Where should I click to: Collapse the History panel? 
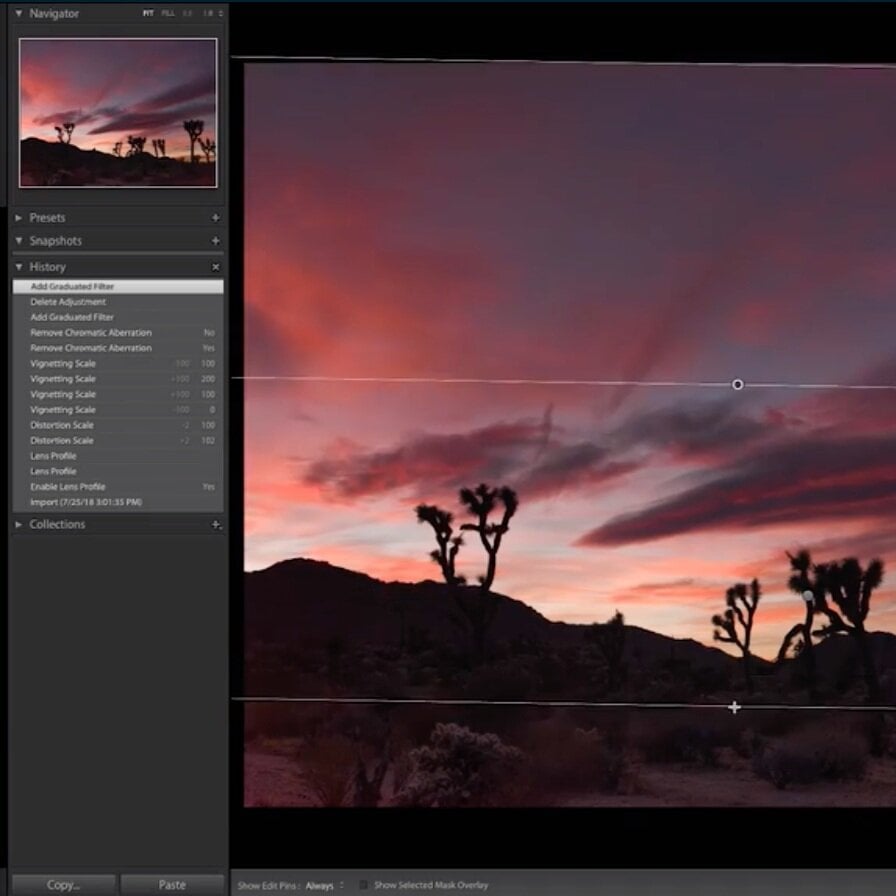click(x=19, y=268)
